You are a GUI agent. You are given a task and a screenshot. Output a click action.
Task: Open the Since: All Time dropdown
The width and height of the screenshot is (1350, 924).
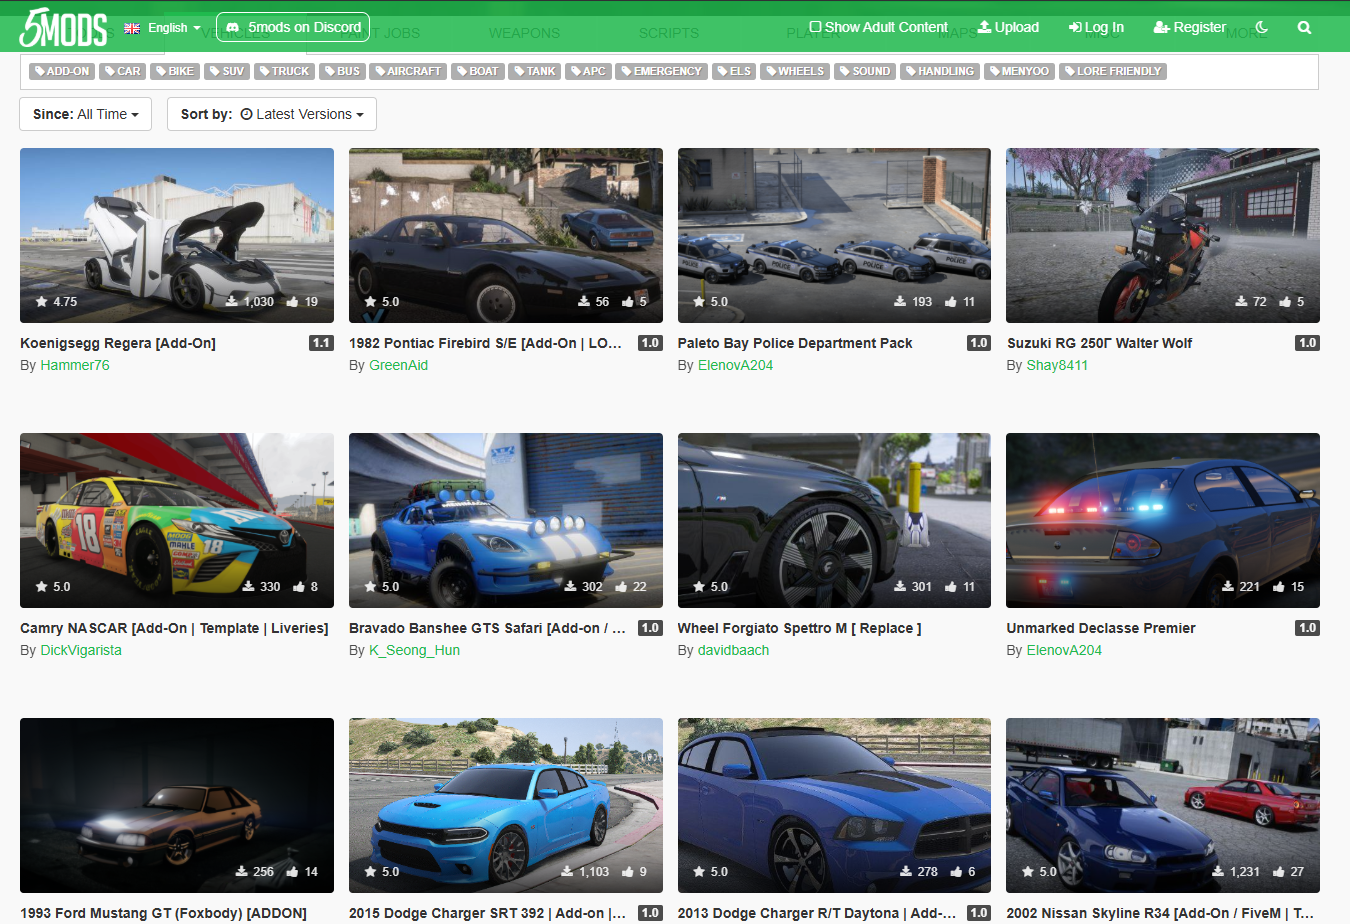85,114
